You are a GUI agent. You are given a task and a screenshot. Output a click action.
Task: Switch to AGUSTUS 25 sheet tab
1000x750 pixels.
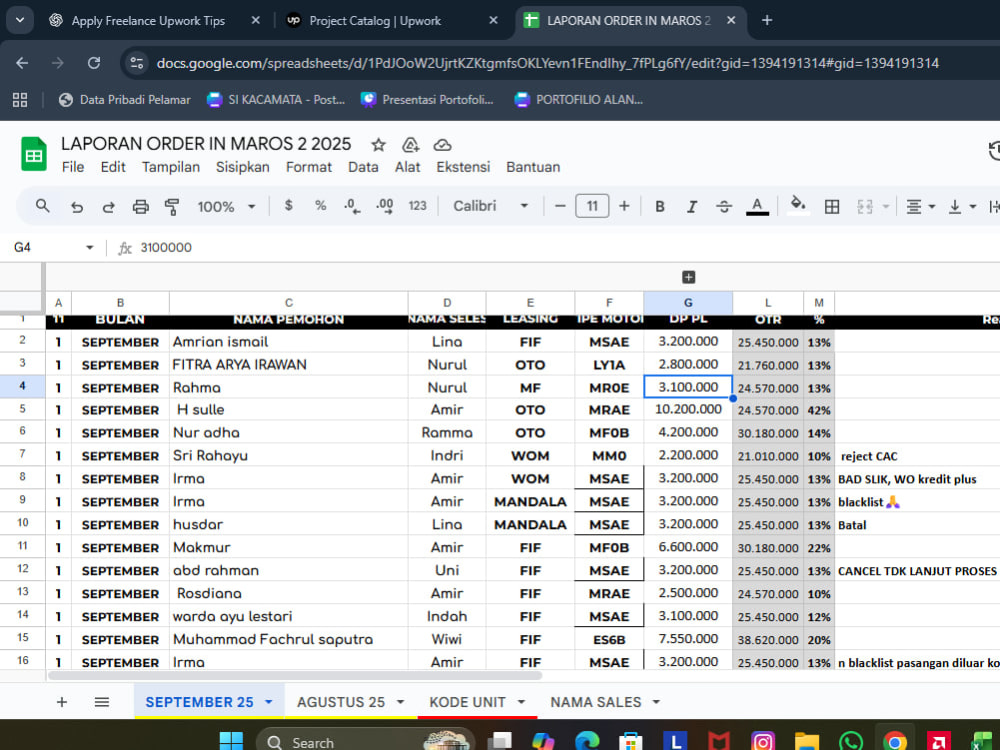(x=341, y=702)
